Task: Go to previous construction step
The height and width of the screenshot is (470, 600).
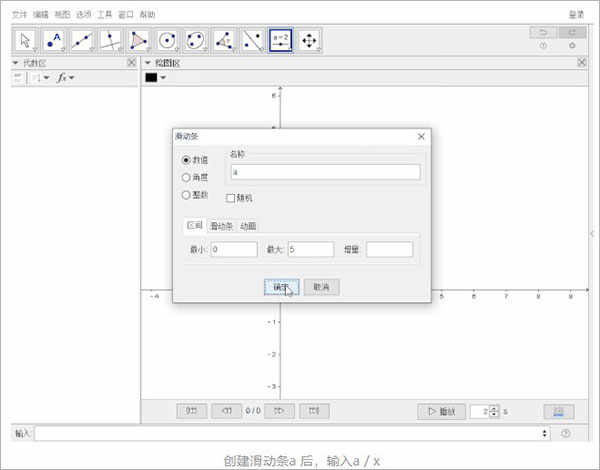Action: (227, 411)
